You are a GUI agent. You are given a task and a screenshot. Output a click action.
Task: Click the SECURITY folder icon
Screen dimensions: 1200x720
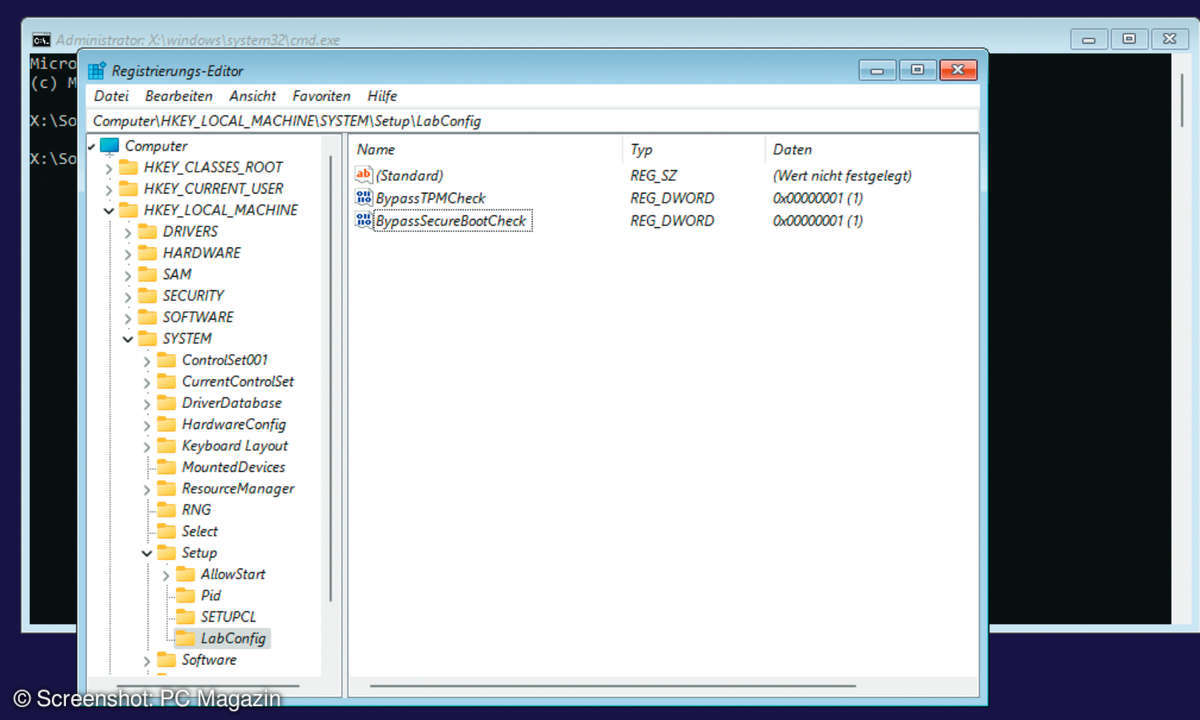(147, 295)
